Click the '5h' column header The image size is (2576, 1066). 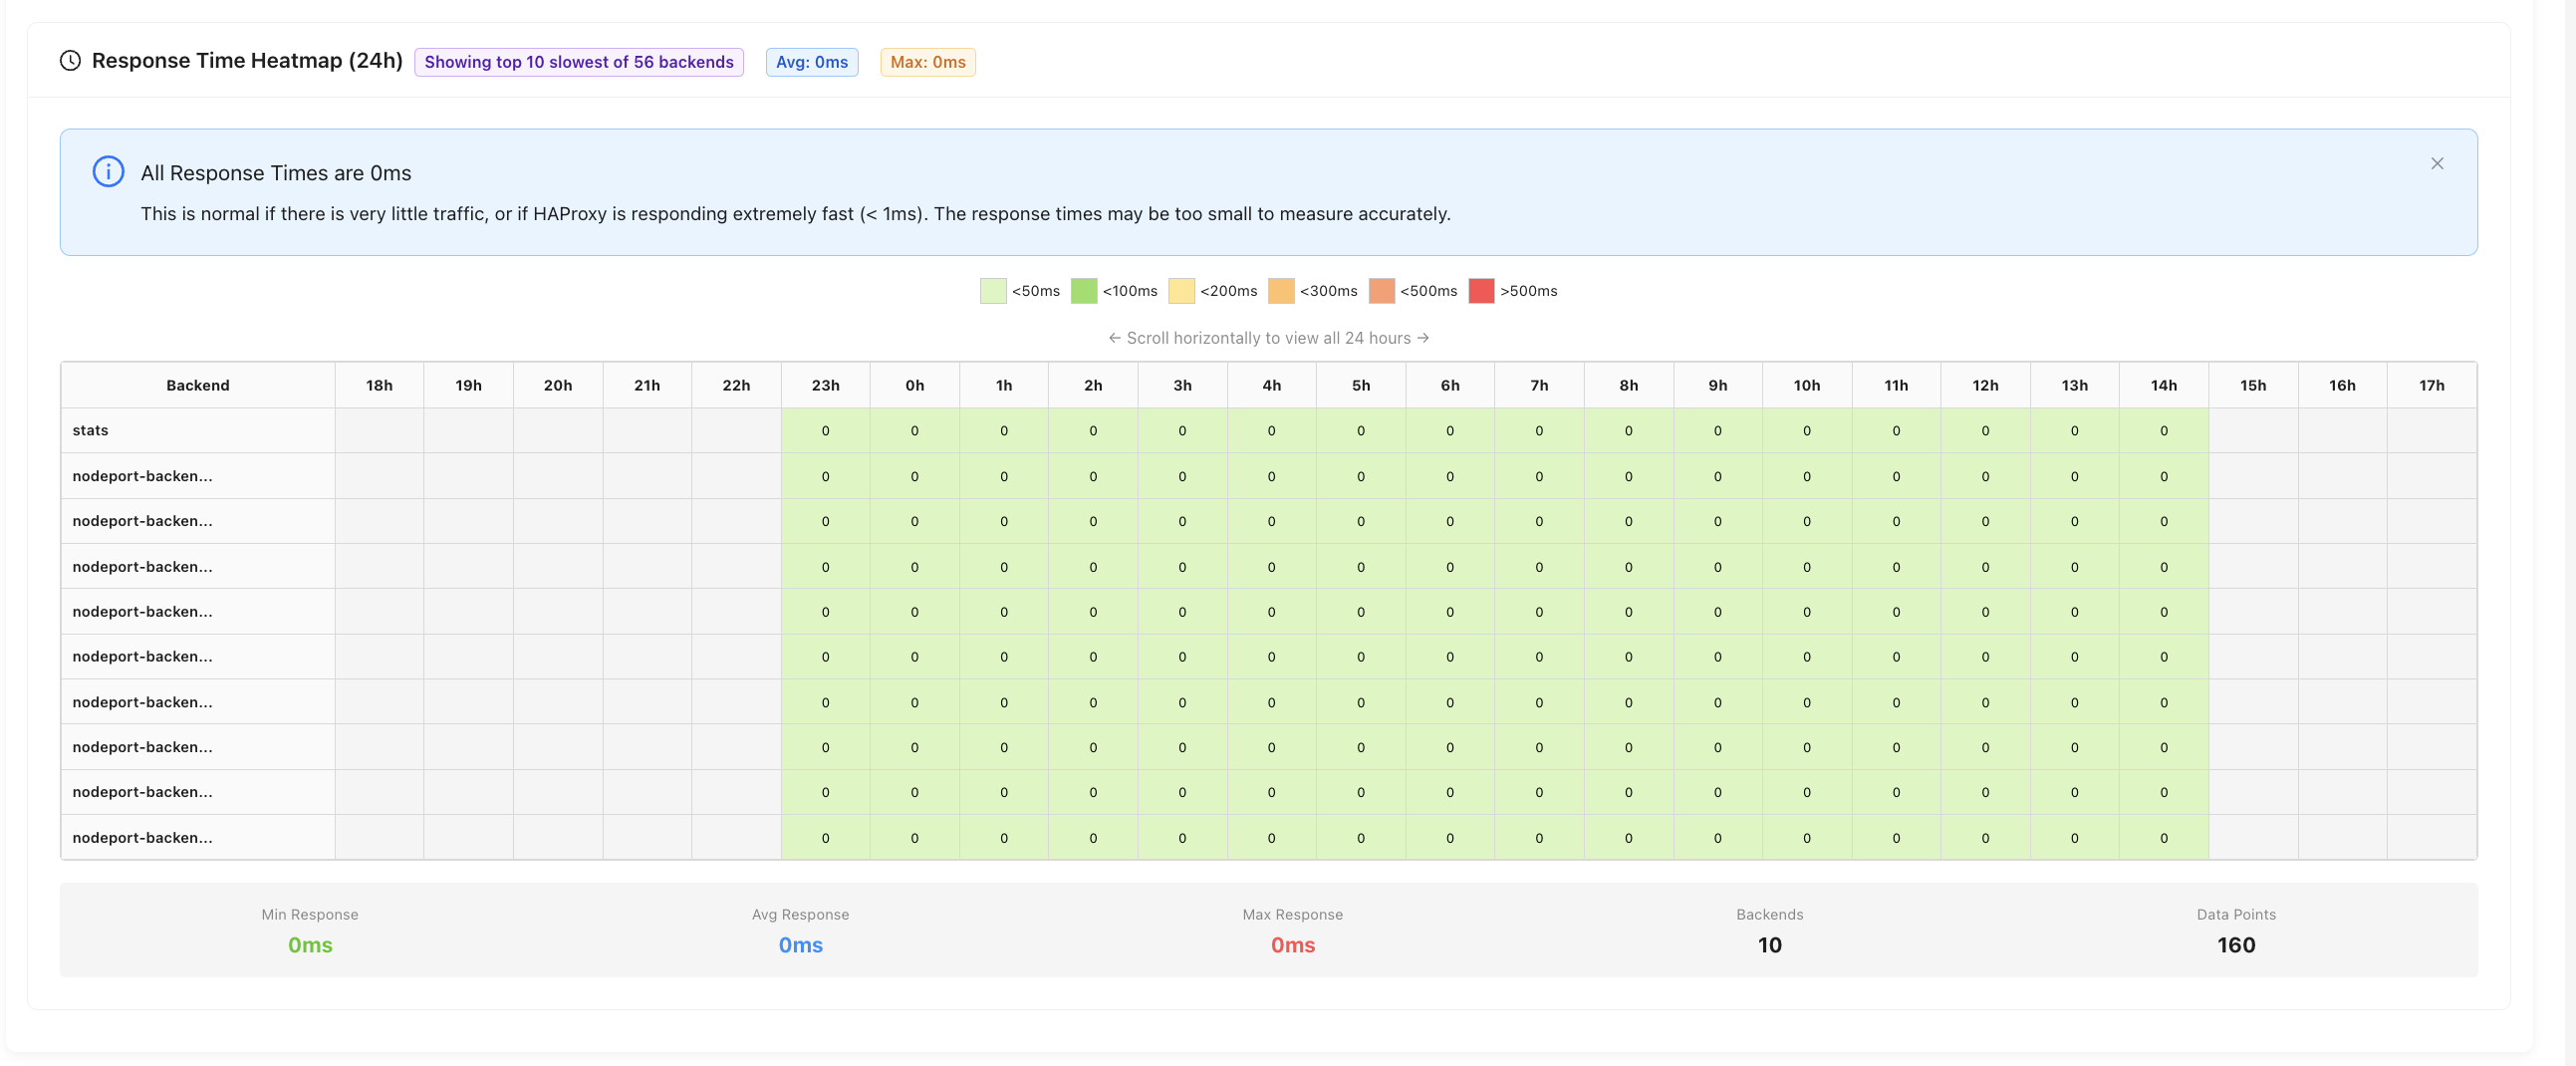tap(1361, 385)
